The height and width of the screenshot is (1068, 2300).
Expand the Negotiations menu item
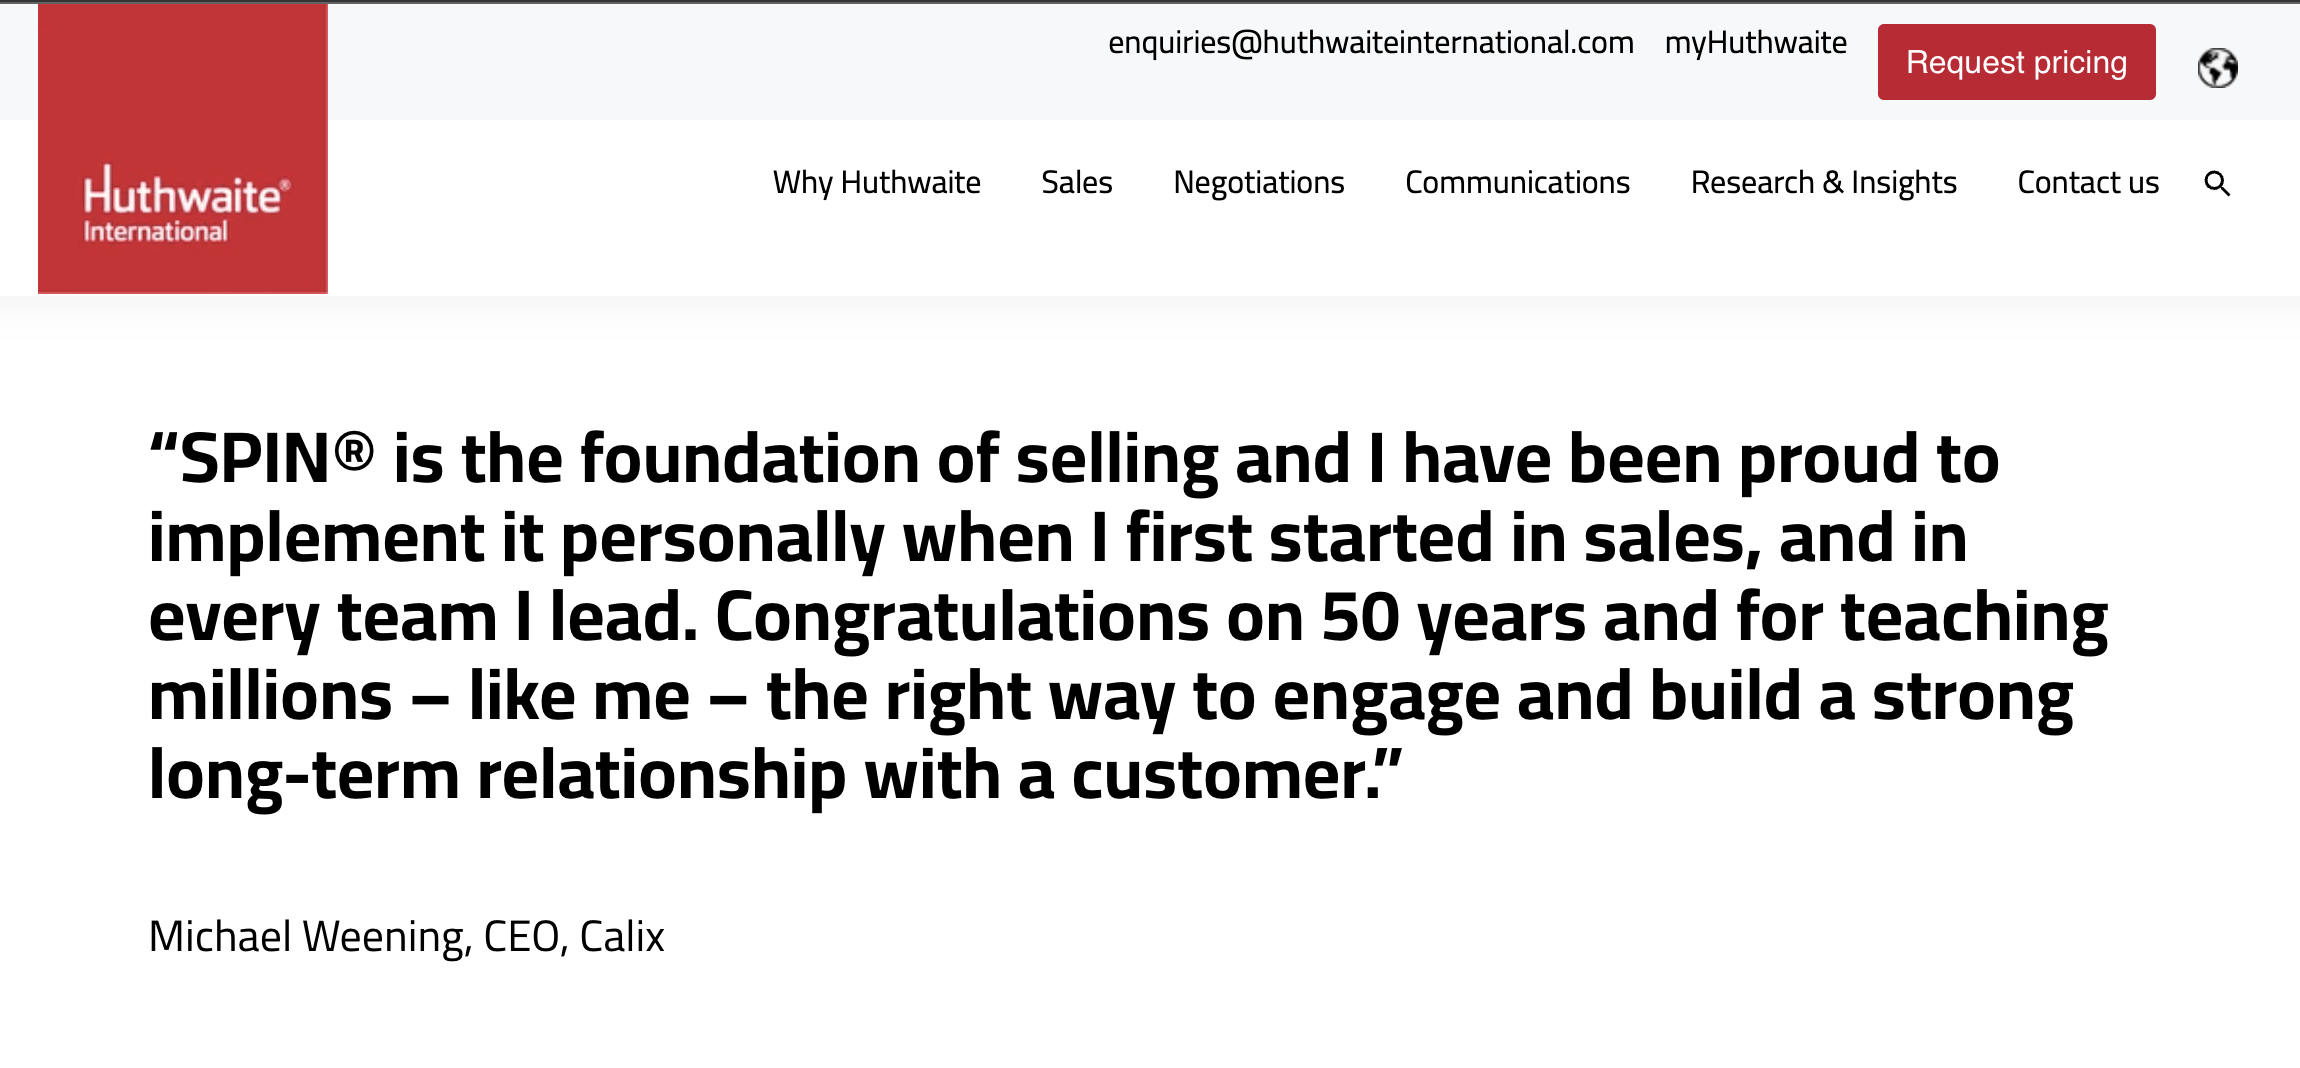[x=1259, y=183]
